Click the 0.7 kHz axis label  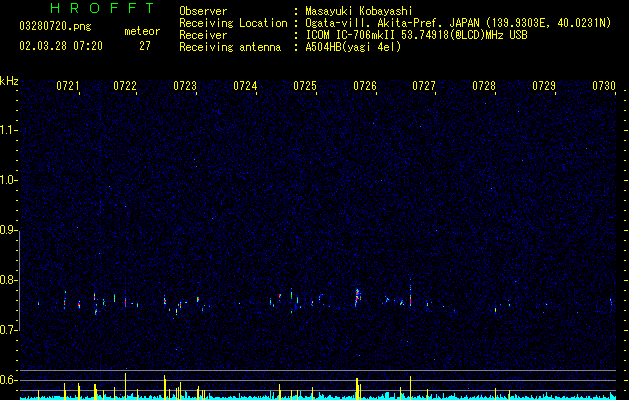click(x=8, y=330)
